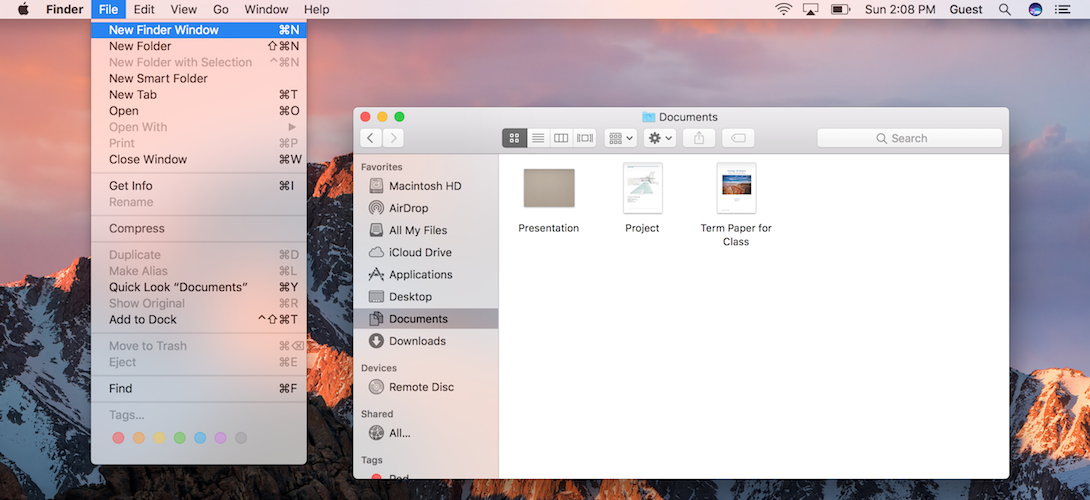The width and height of the screenshot is (1090, 500).
Task: Click the Share toolbar button
Action: [699, 138]
